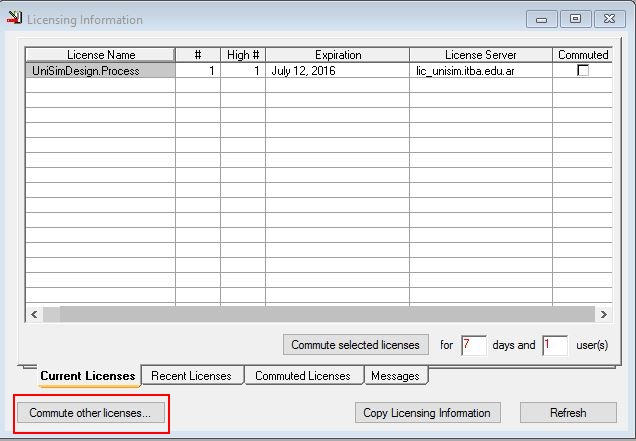Tick the Commuted checkbox for UniSimDesign.Process
Screen dimensions: 636x441
(583, 71)
